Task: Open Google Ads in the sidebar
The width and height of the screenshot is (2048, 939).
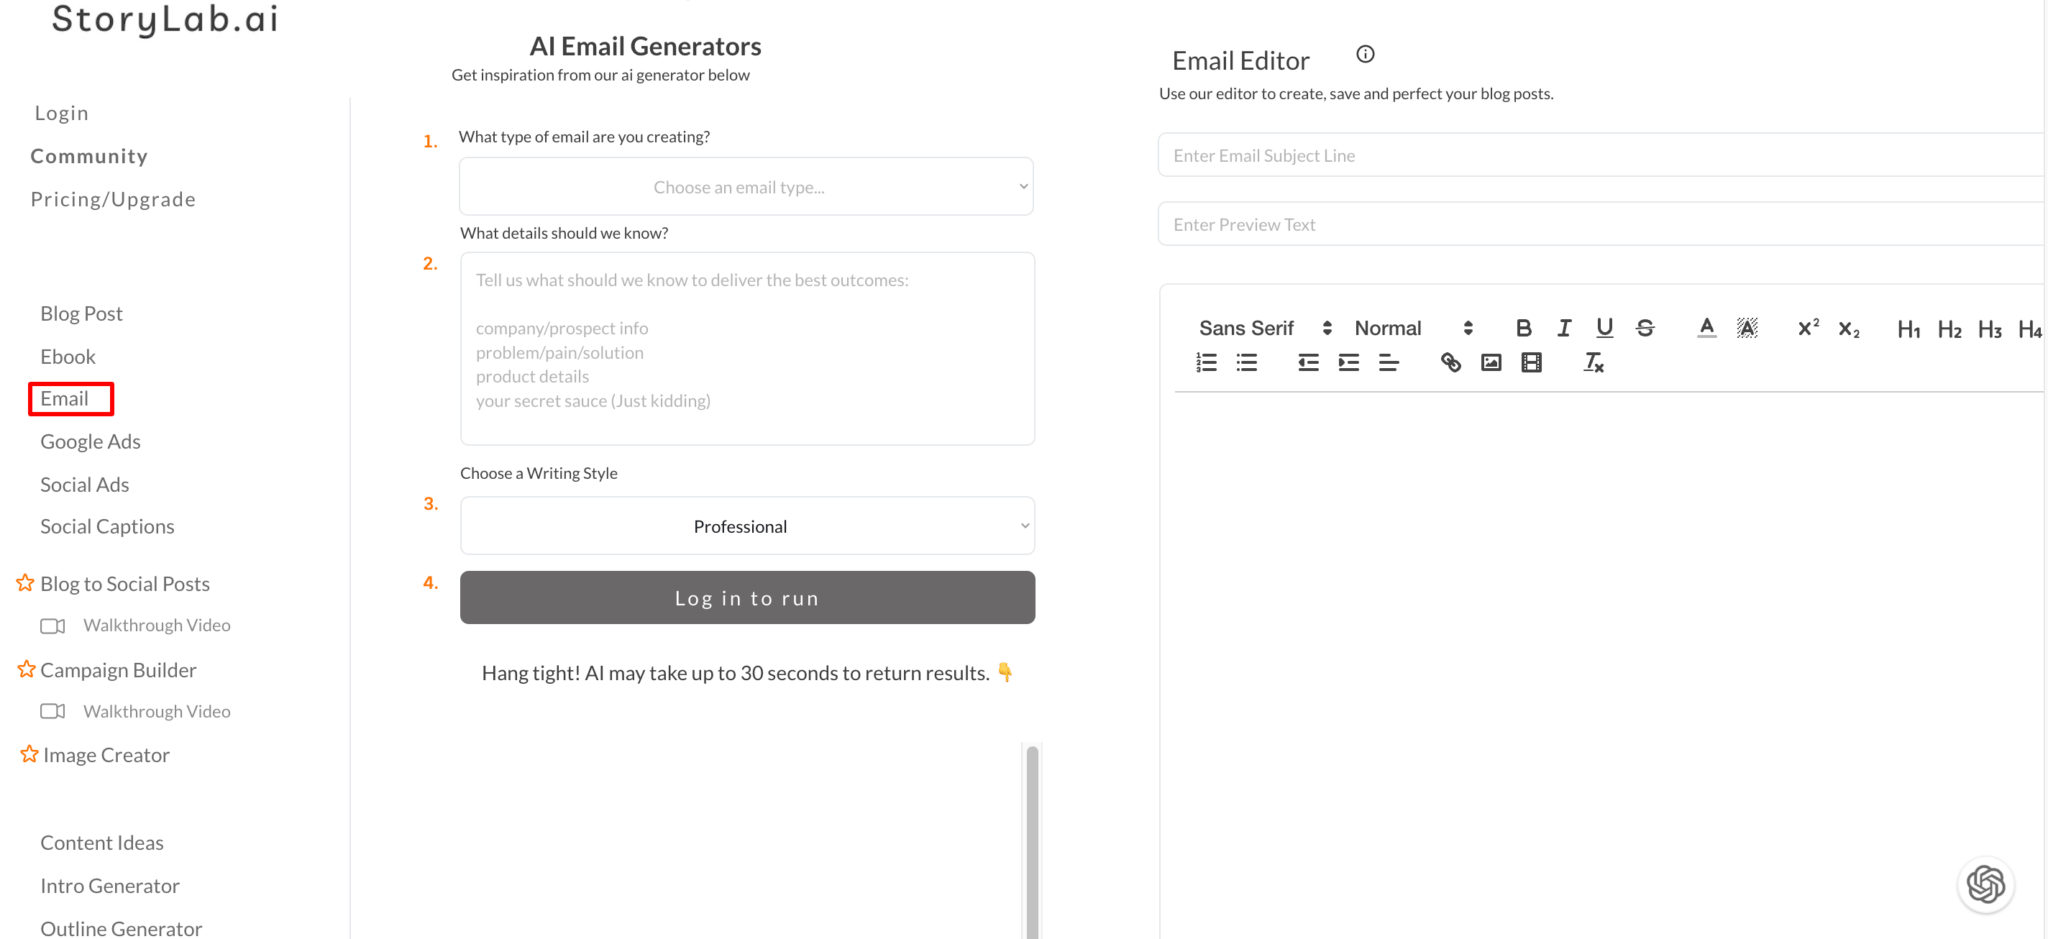Action: click(x=90, y=442)
